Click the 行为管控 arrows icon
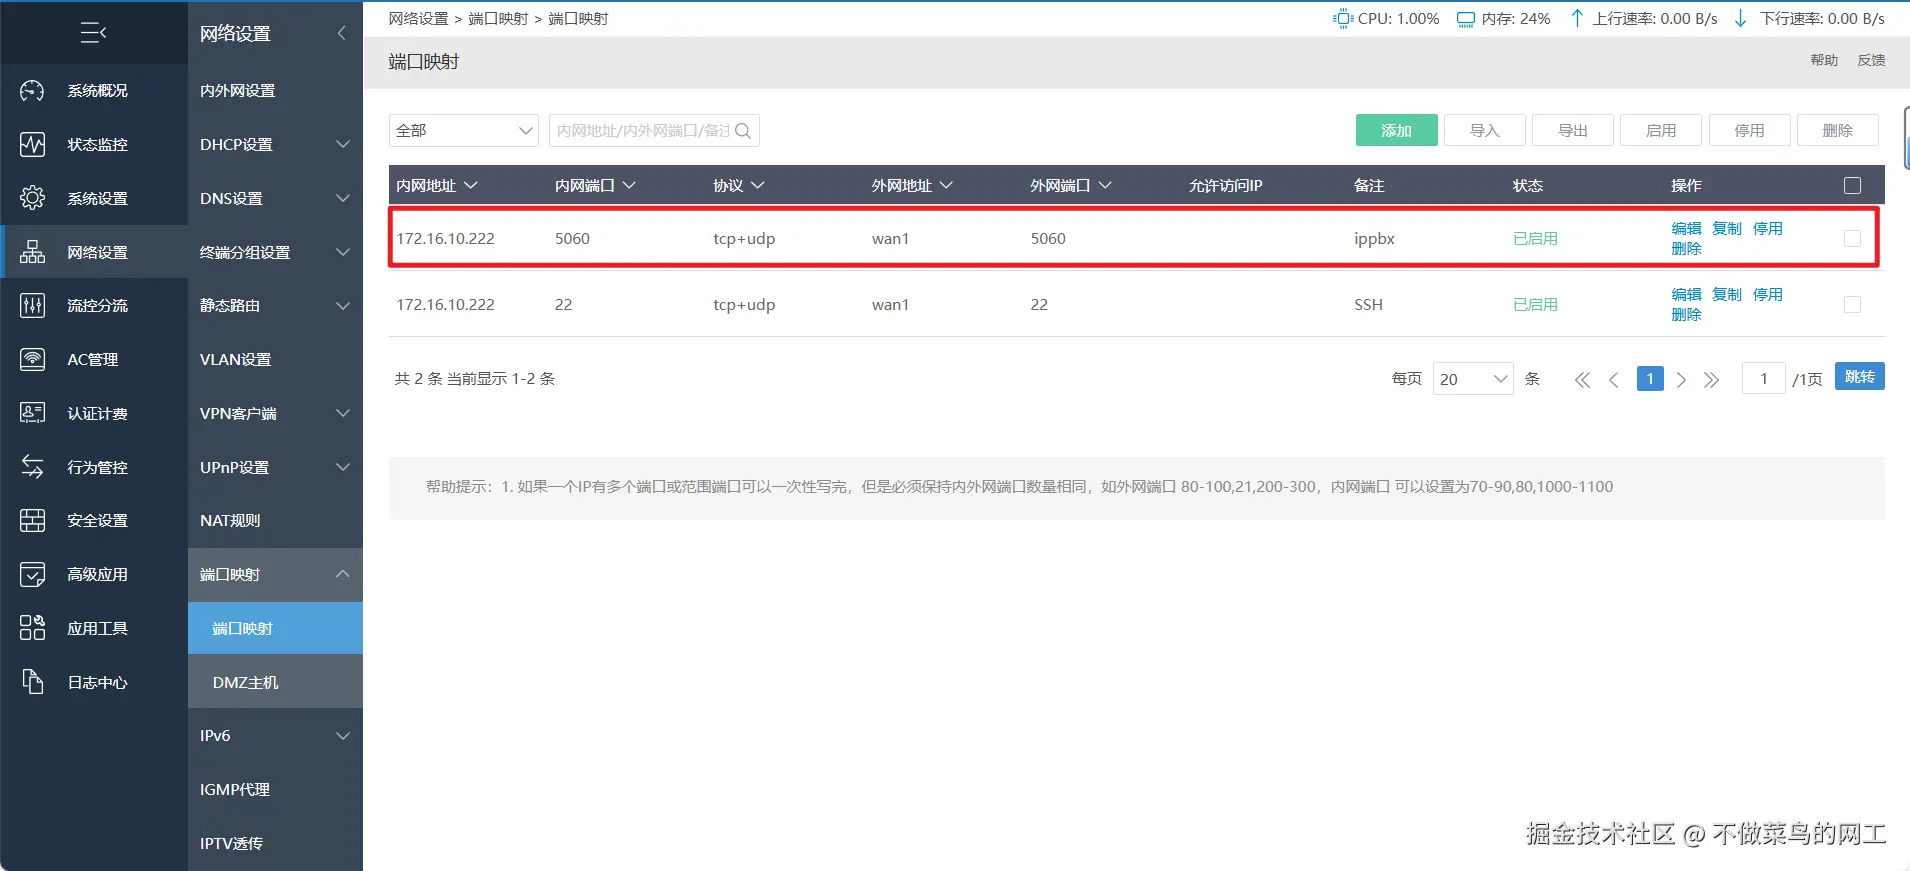The image size is (1910, 871). [32, 467]
